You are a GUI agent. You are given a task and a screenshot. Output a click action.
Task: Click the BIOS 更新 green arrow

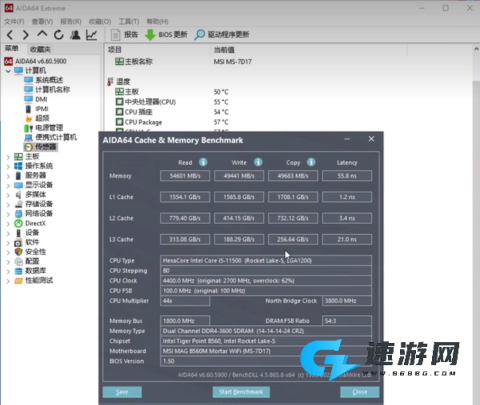tap(150, 35)
